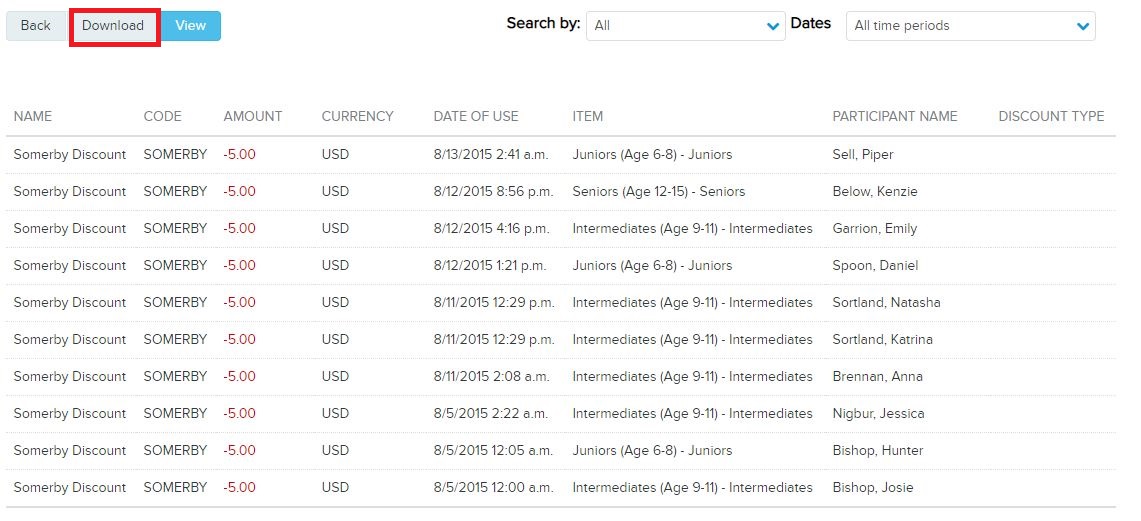Click date 8/12/2015 1:21 p.m.

(491, 266)
